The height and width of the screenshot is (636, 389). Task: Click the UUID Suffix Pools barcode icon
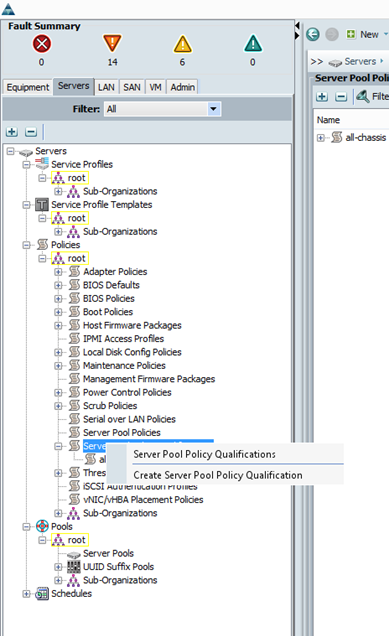pos(74,567)
